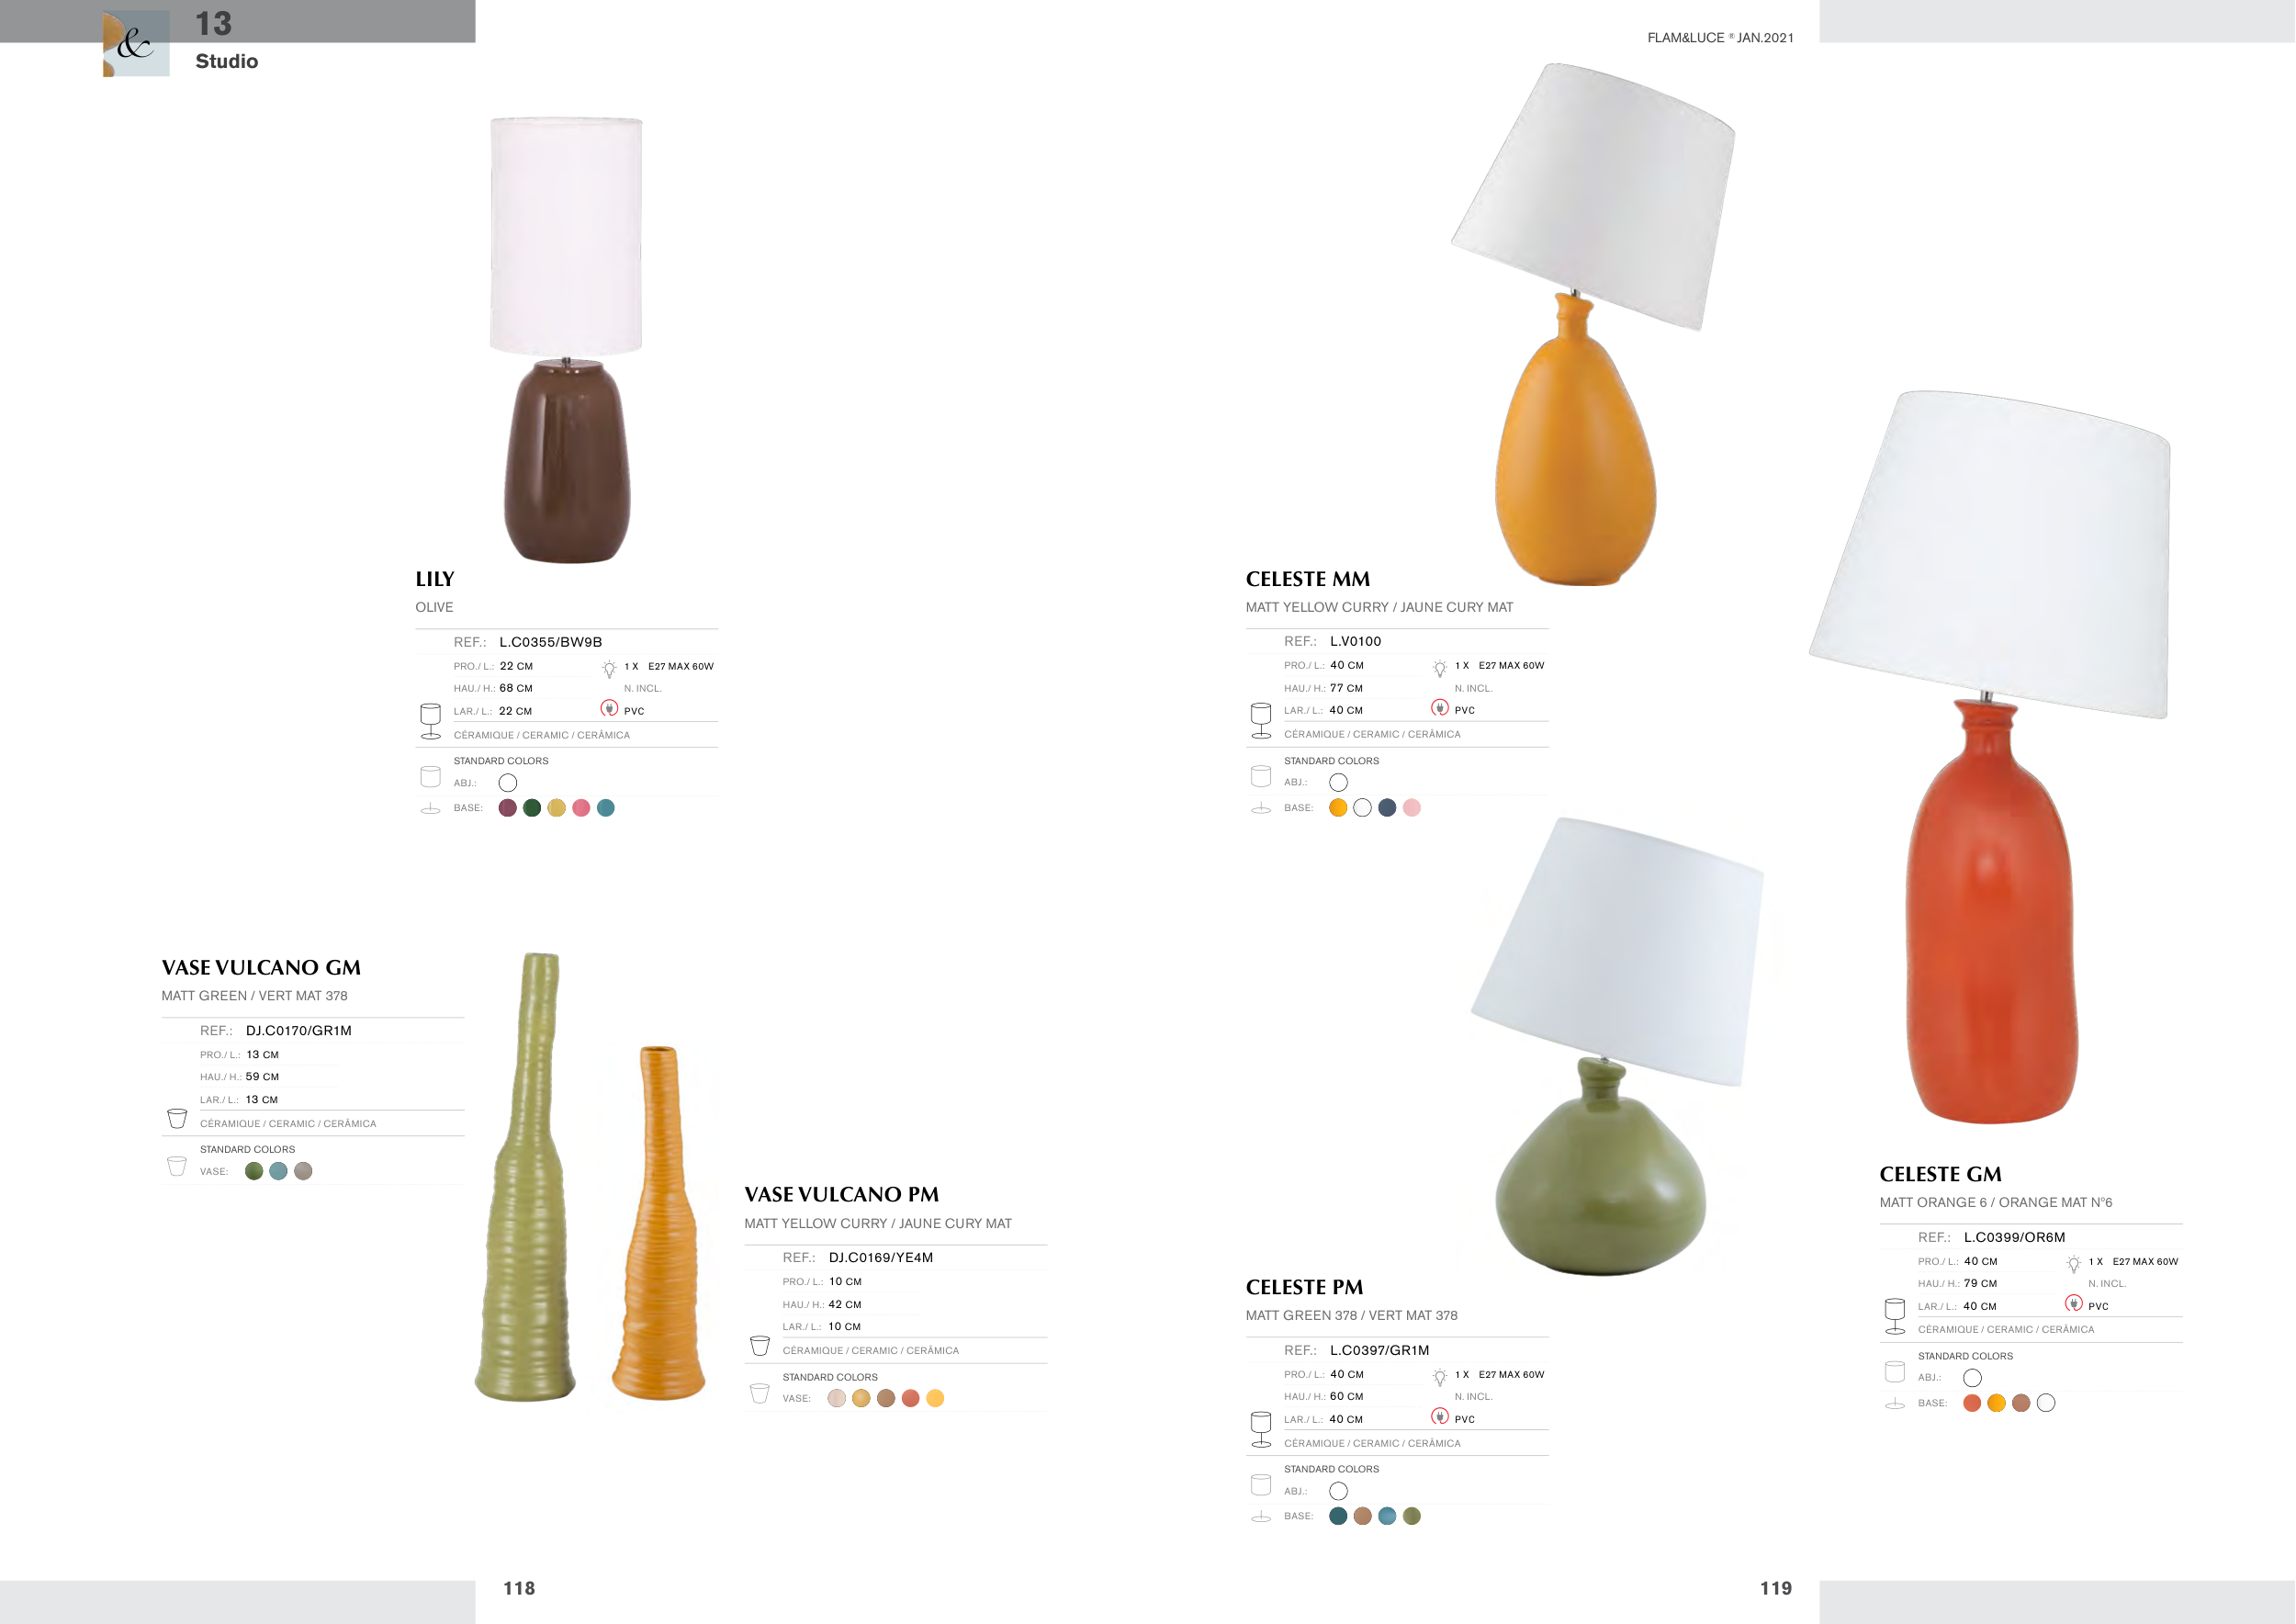Click the CELESTE MM product title
This screenshot has height=1624, width=2296.
1308,579
